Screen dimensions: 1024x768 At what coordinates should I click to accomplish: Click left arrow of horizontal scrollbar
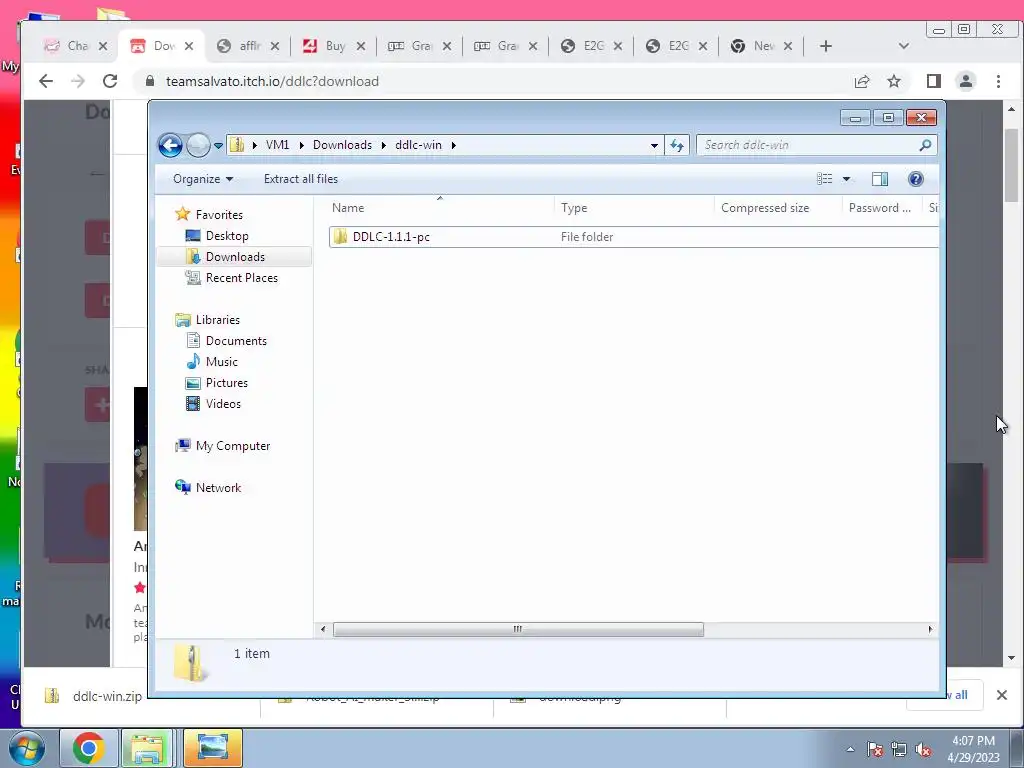tap(323, 630)
